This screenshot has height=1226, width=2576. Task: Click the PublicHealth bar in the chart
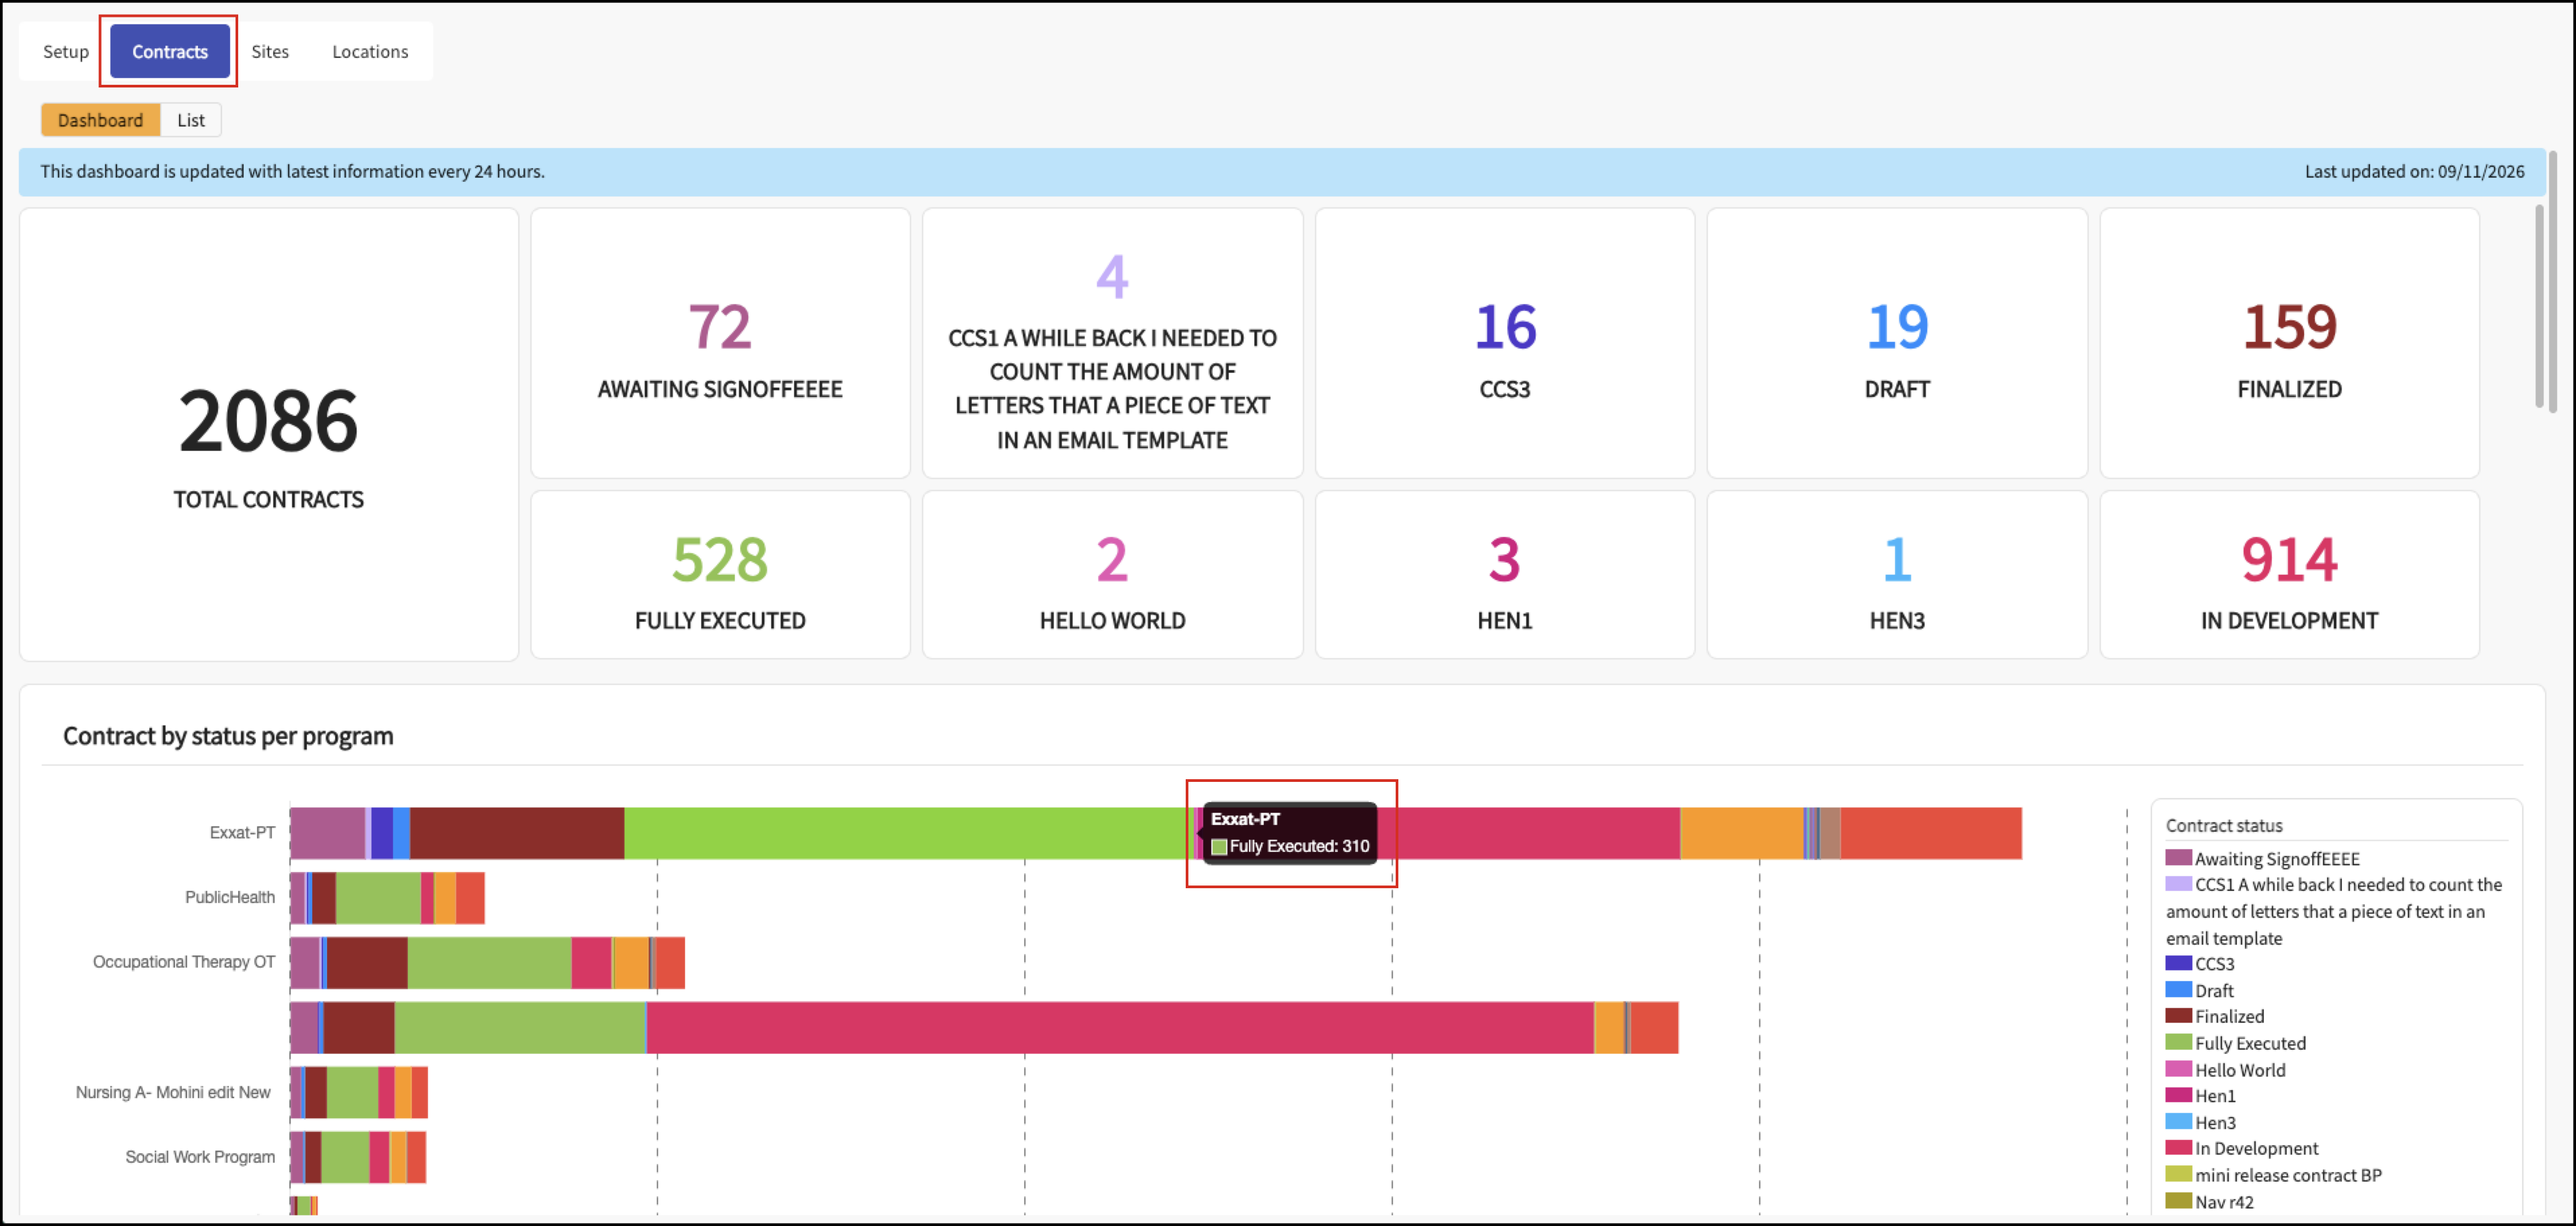[x=387, y=898]
